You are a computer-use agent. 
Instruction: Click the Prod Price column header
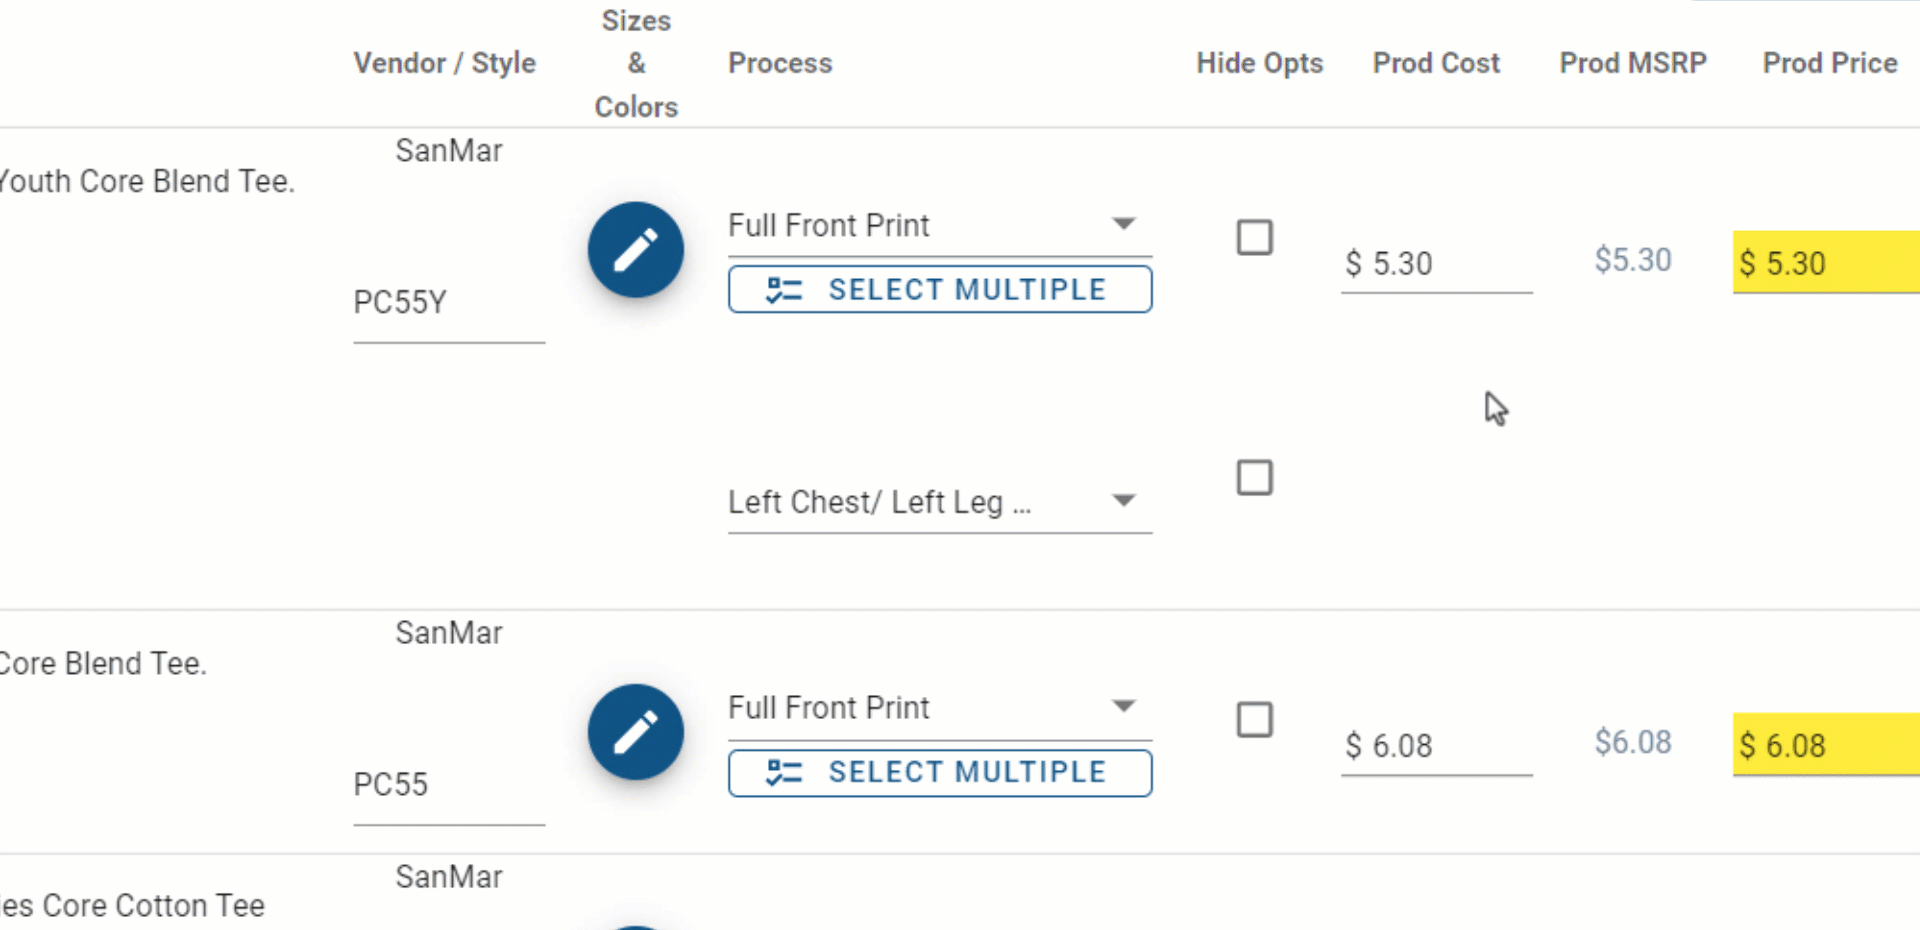coord(1830,63)
